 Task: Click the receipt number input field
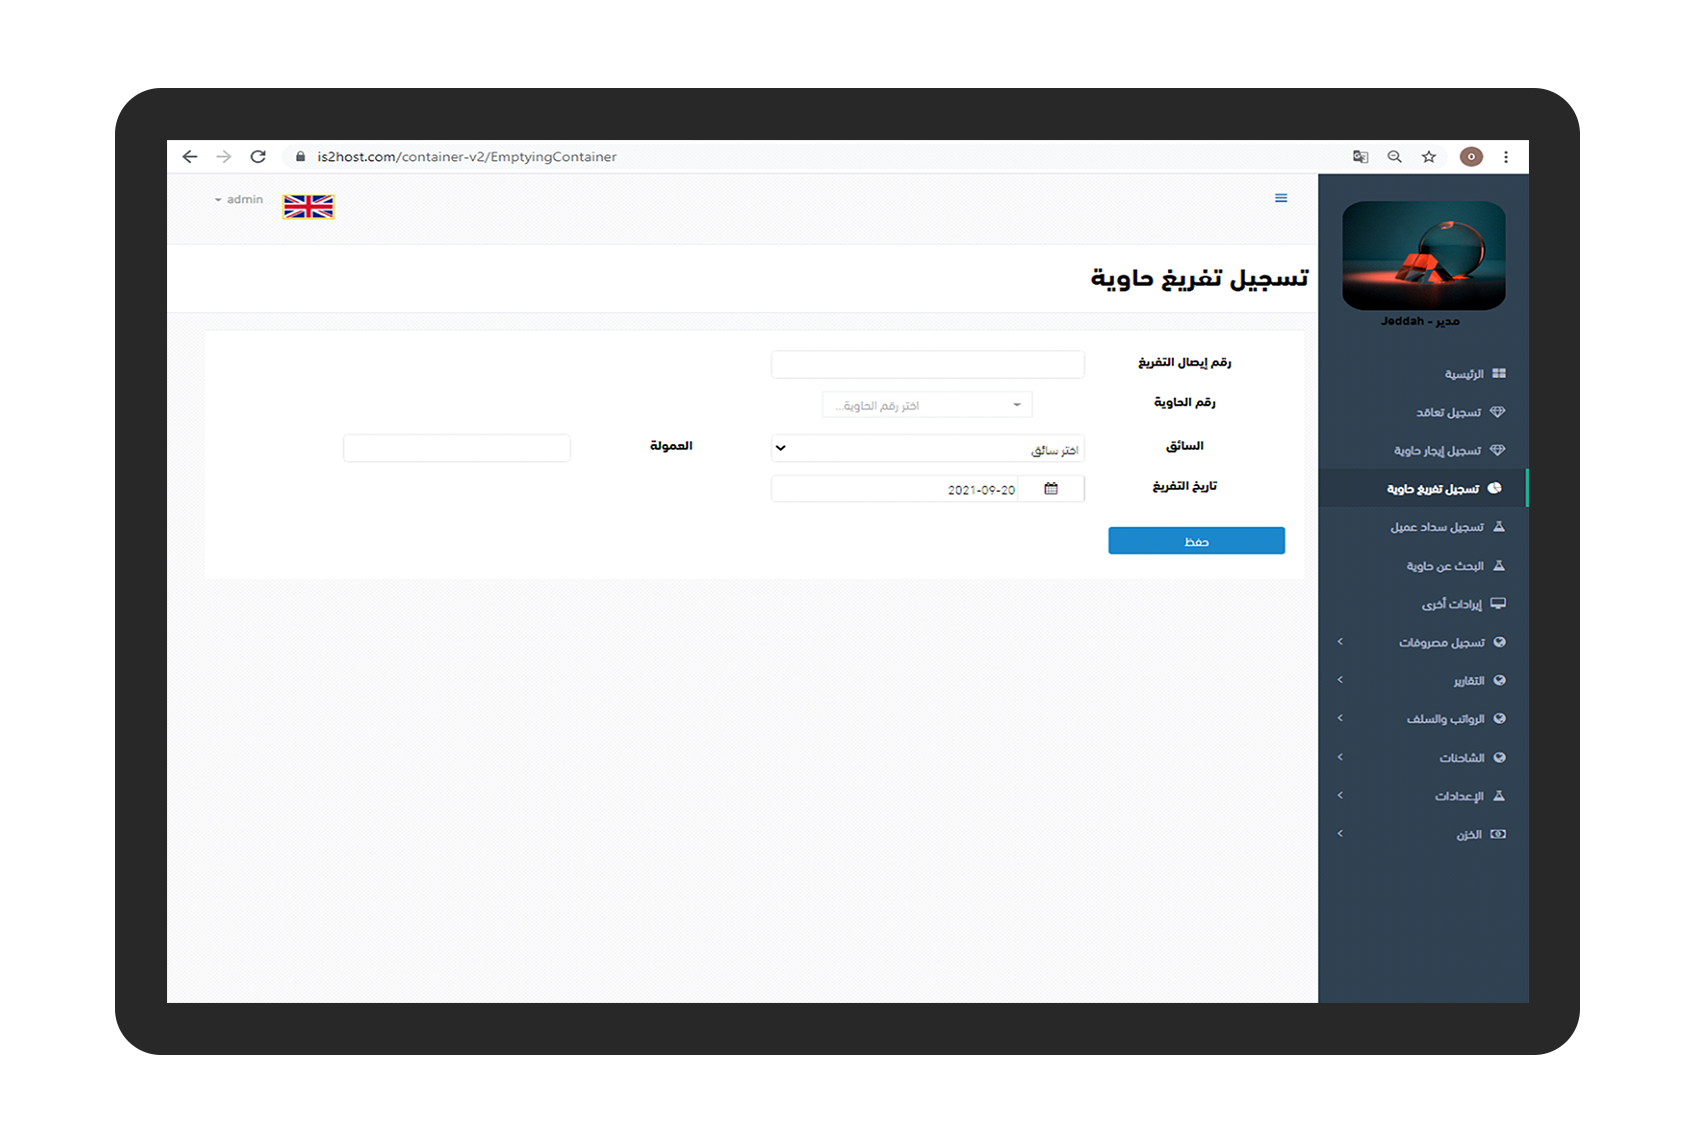pos(928,364)
